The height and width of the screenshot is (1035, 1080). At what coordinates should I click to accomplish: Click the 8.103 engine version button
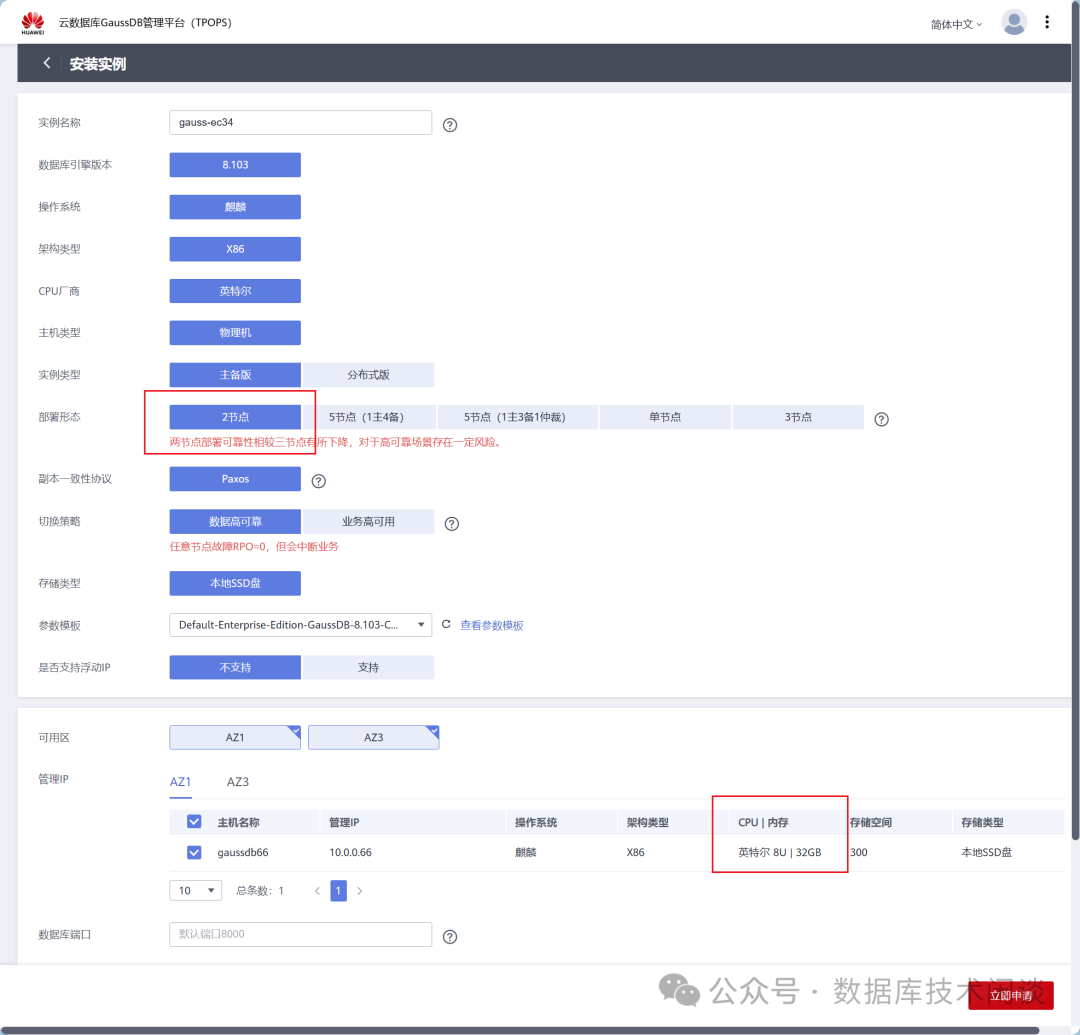[x=235, y=165]
